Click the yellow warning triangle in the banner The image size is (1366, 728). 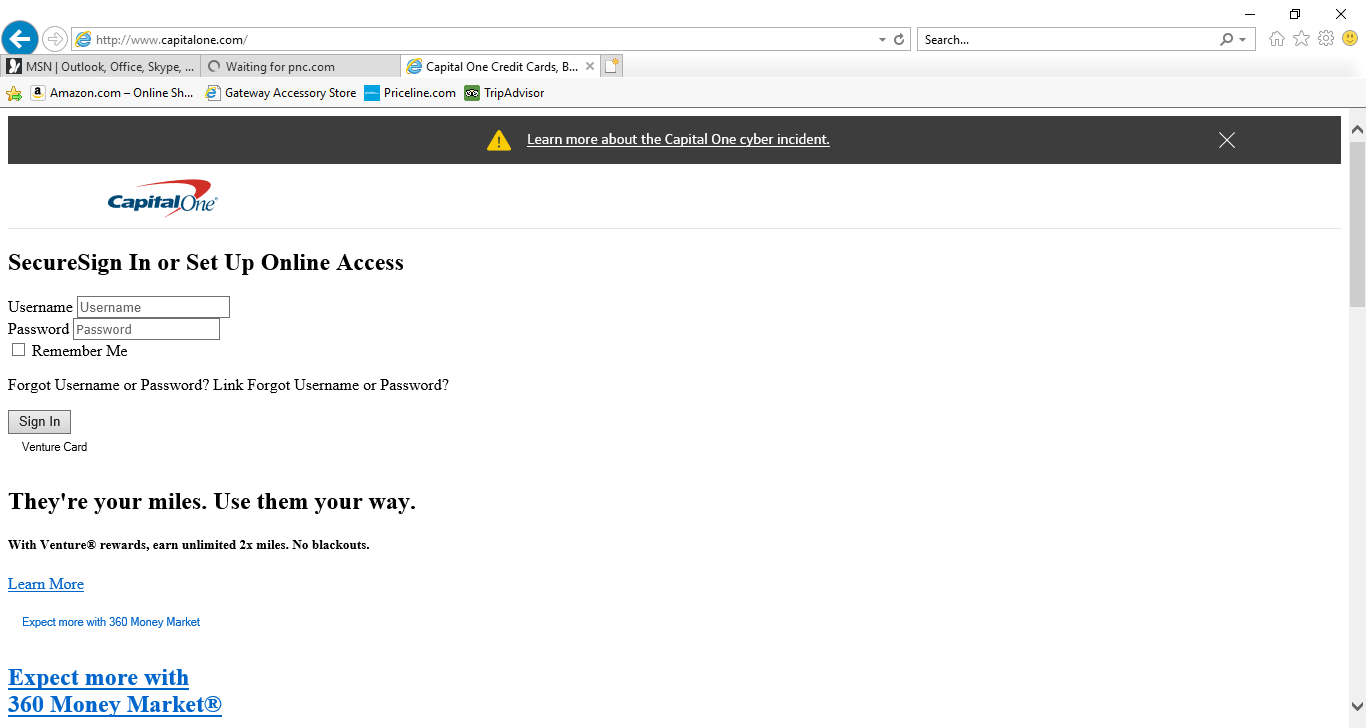point(499,140)
